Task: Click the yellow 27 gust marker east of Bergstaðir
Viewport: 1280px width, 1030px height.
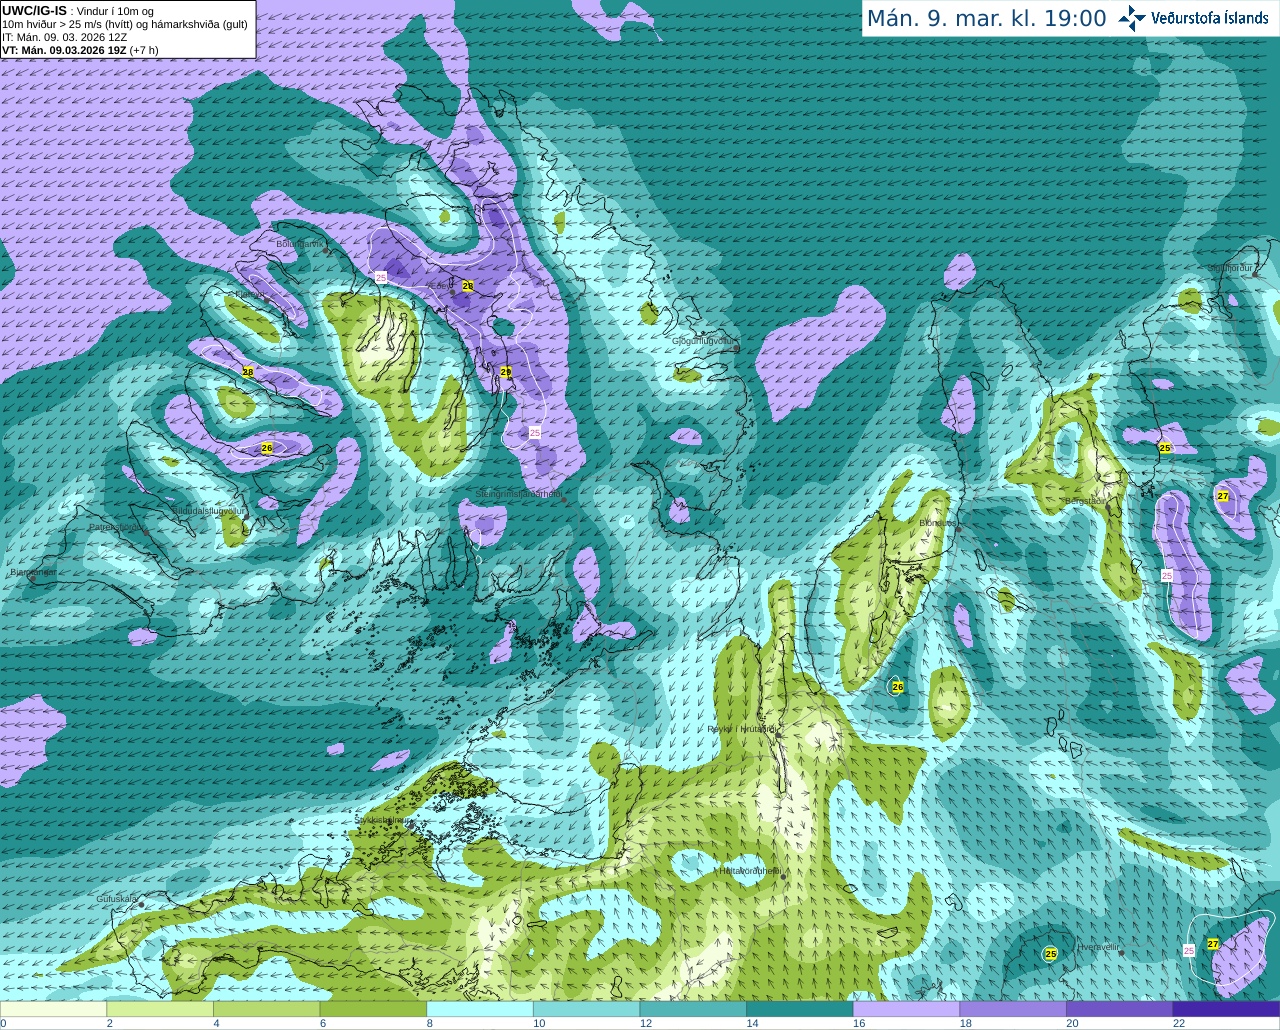Action: click(1223, 496)
